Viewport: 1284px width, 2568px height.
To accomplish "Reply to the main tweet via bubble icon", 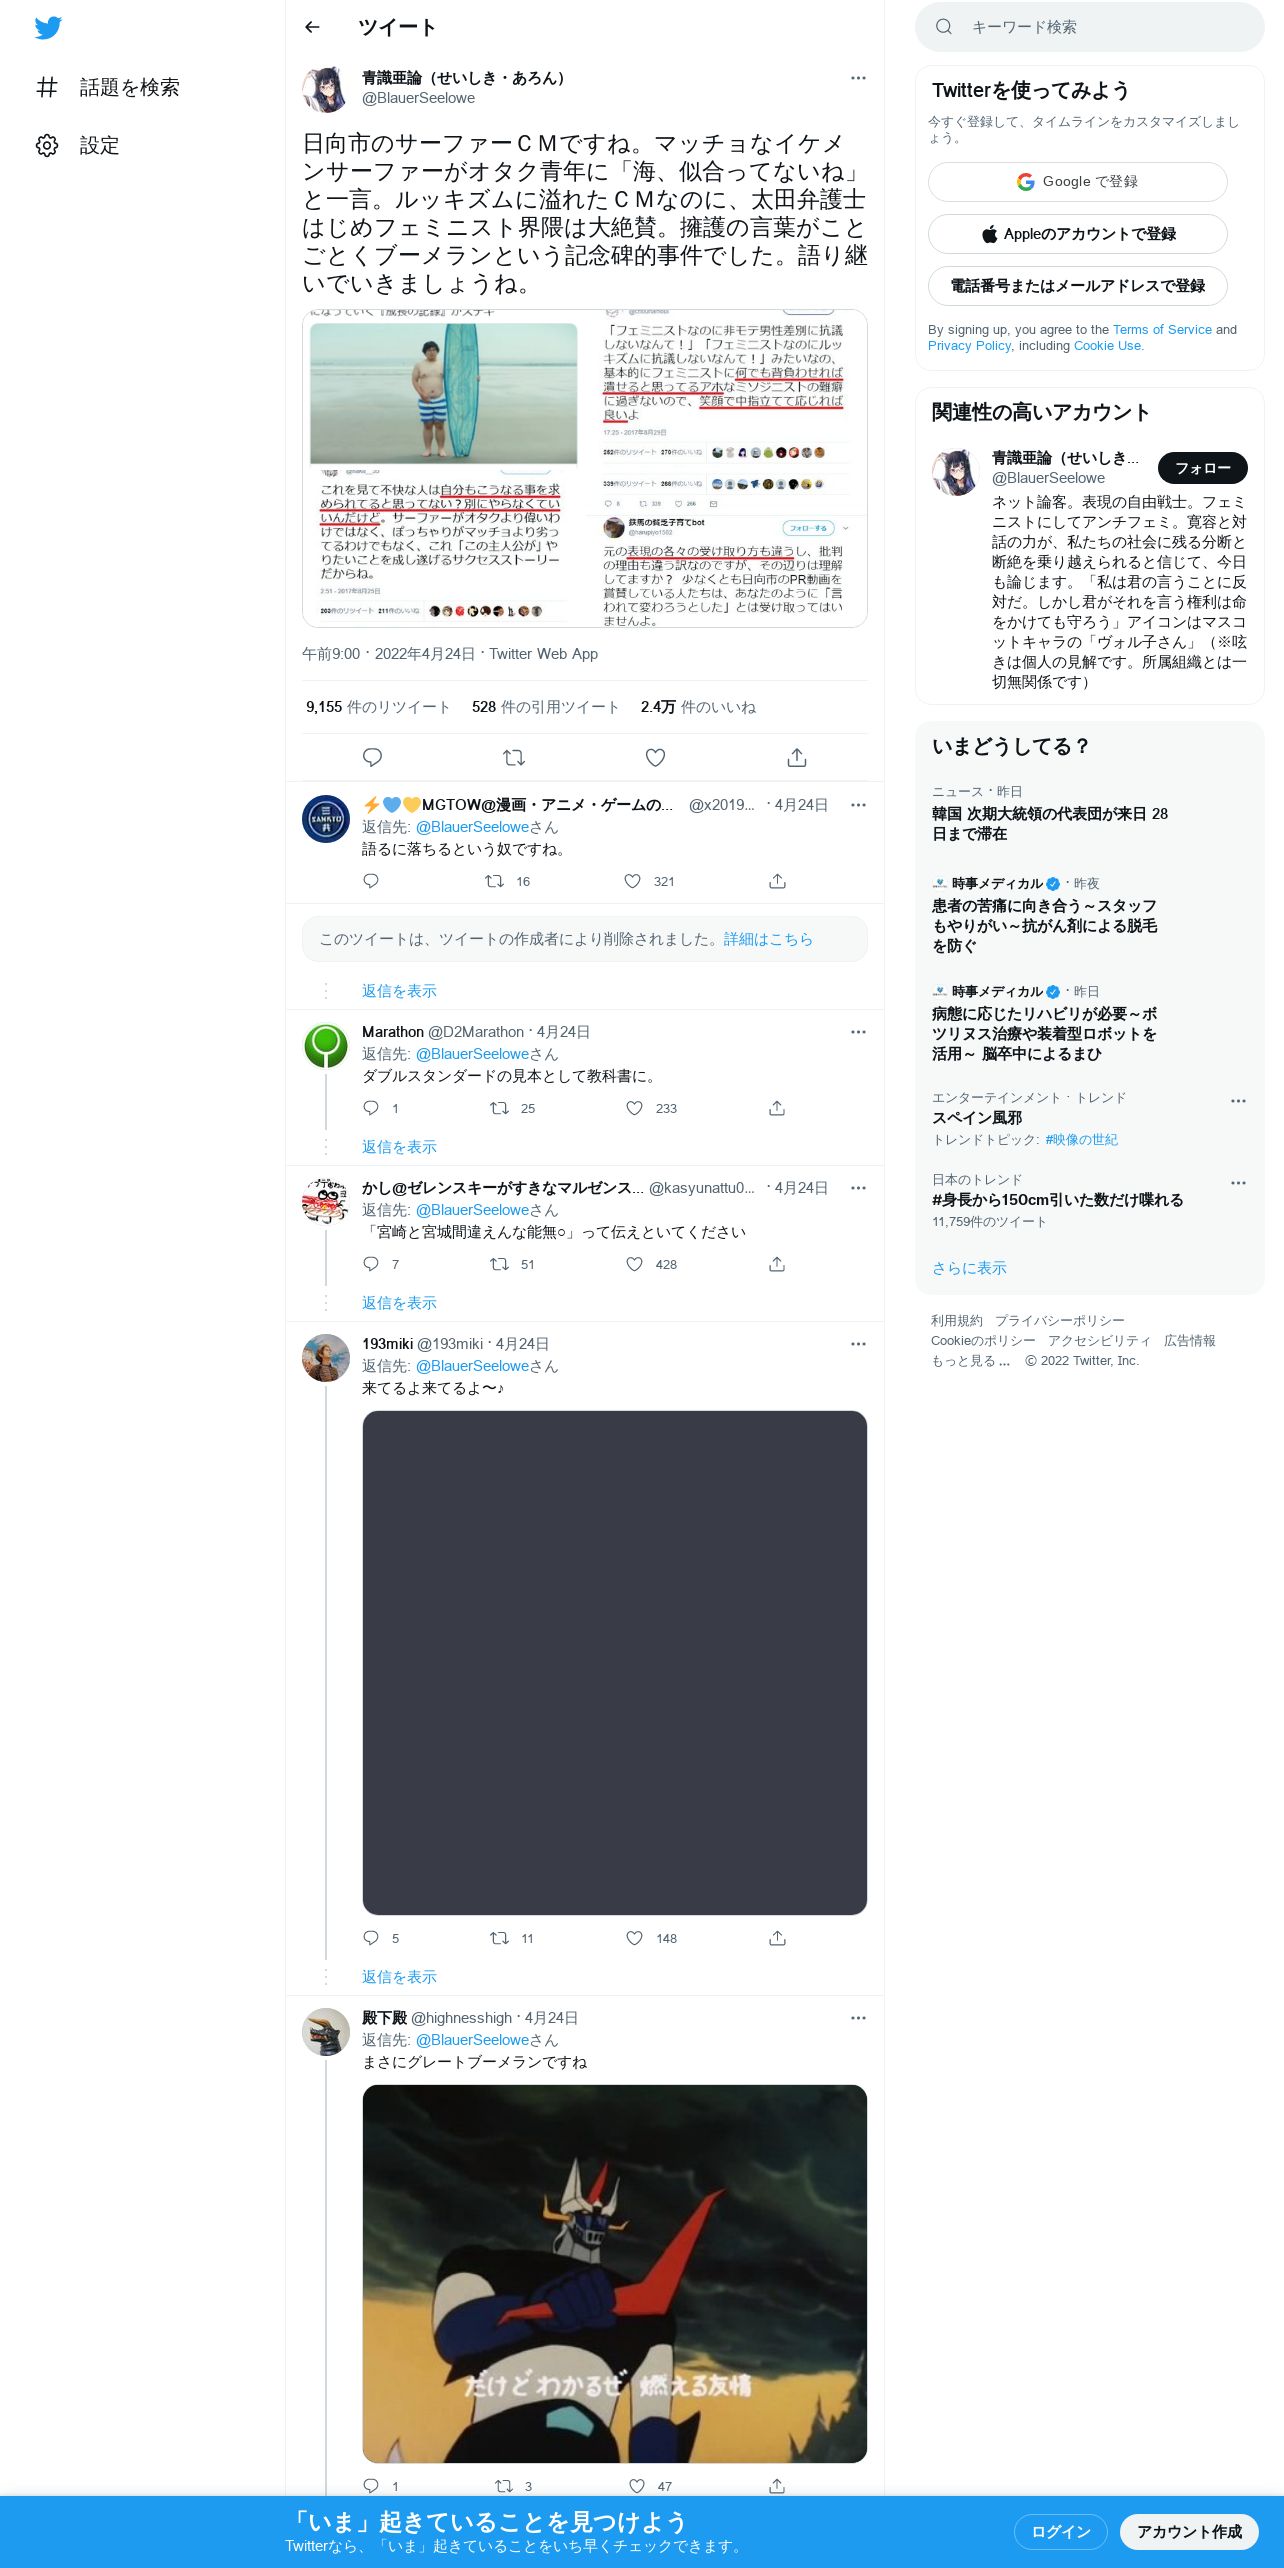I will point(372,757).
